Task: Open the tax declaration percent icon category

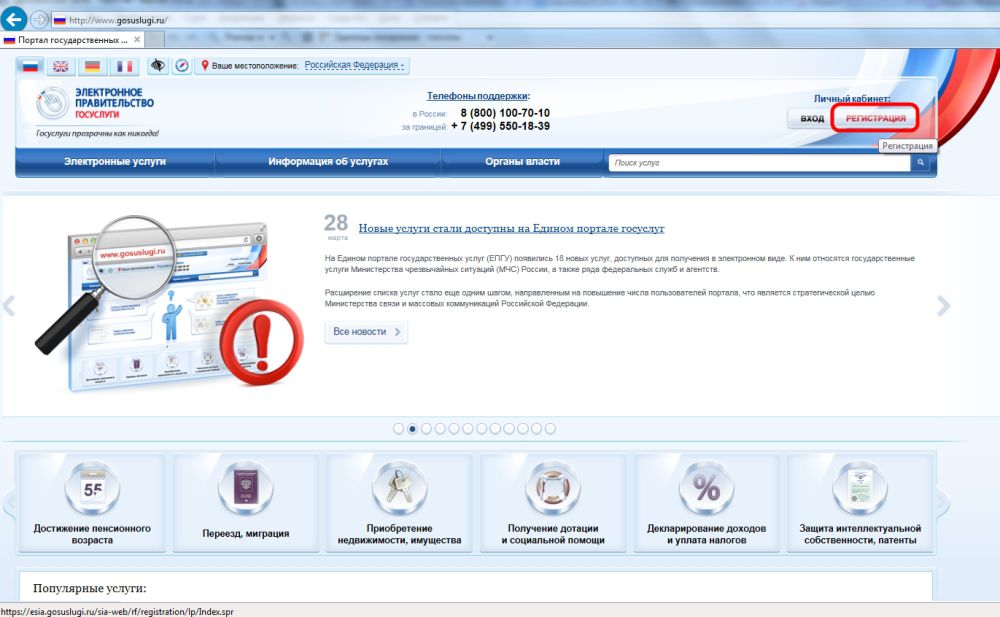Action: (706, 490)
